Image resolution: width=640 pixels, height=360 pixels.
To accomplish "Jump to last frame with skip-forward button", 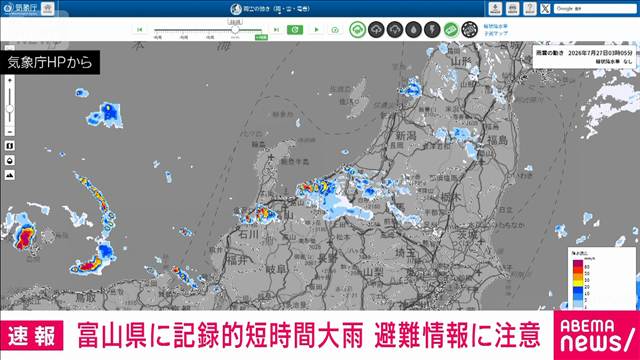I will pyautogui.click(x=276, y=29).
